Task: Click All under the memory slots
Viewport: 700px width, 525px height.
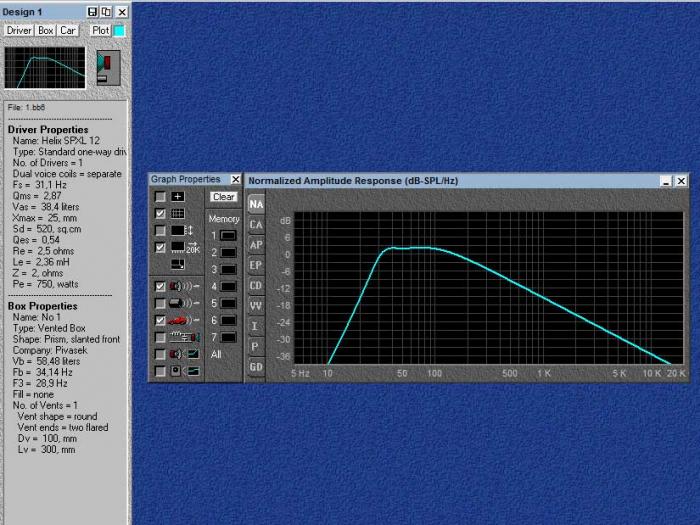Action: 216,354
